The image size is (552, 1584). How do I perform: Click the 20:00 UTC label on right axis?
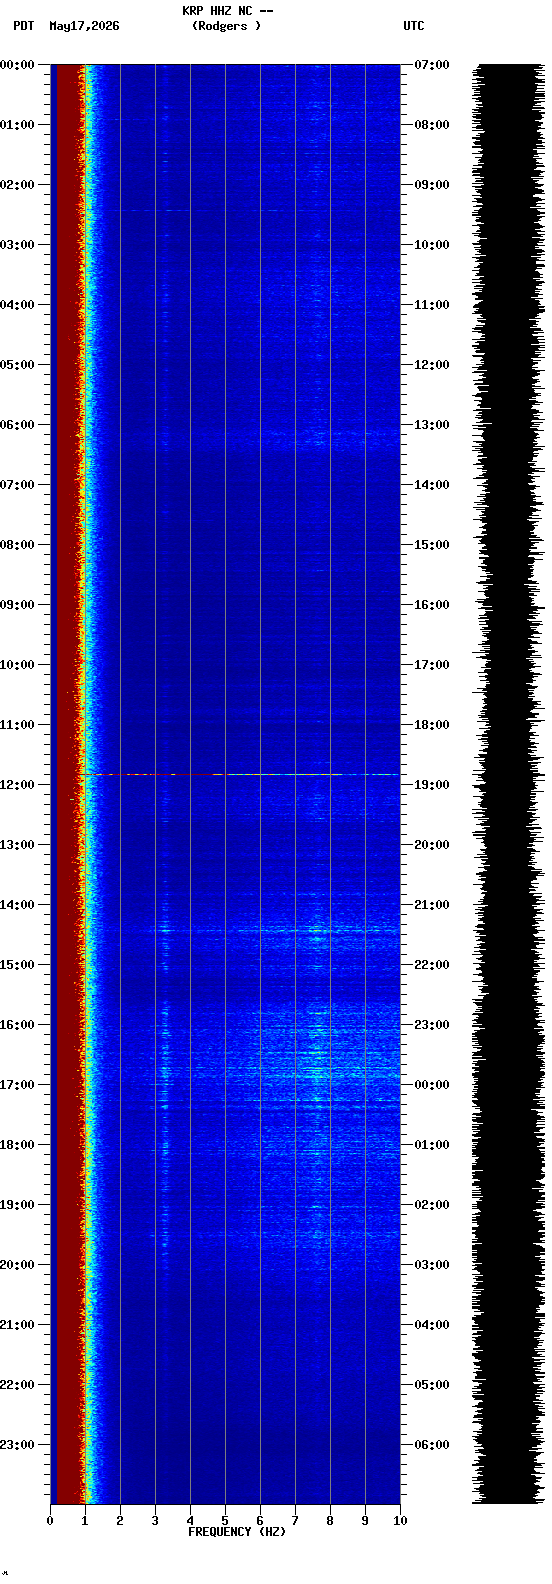point(432,845)
